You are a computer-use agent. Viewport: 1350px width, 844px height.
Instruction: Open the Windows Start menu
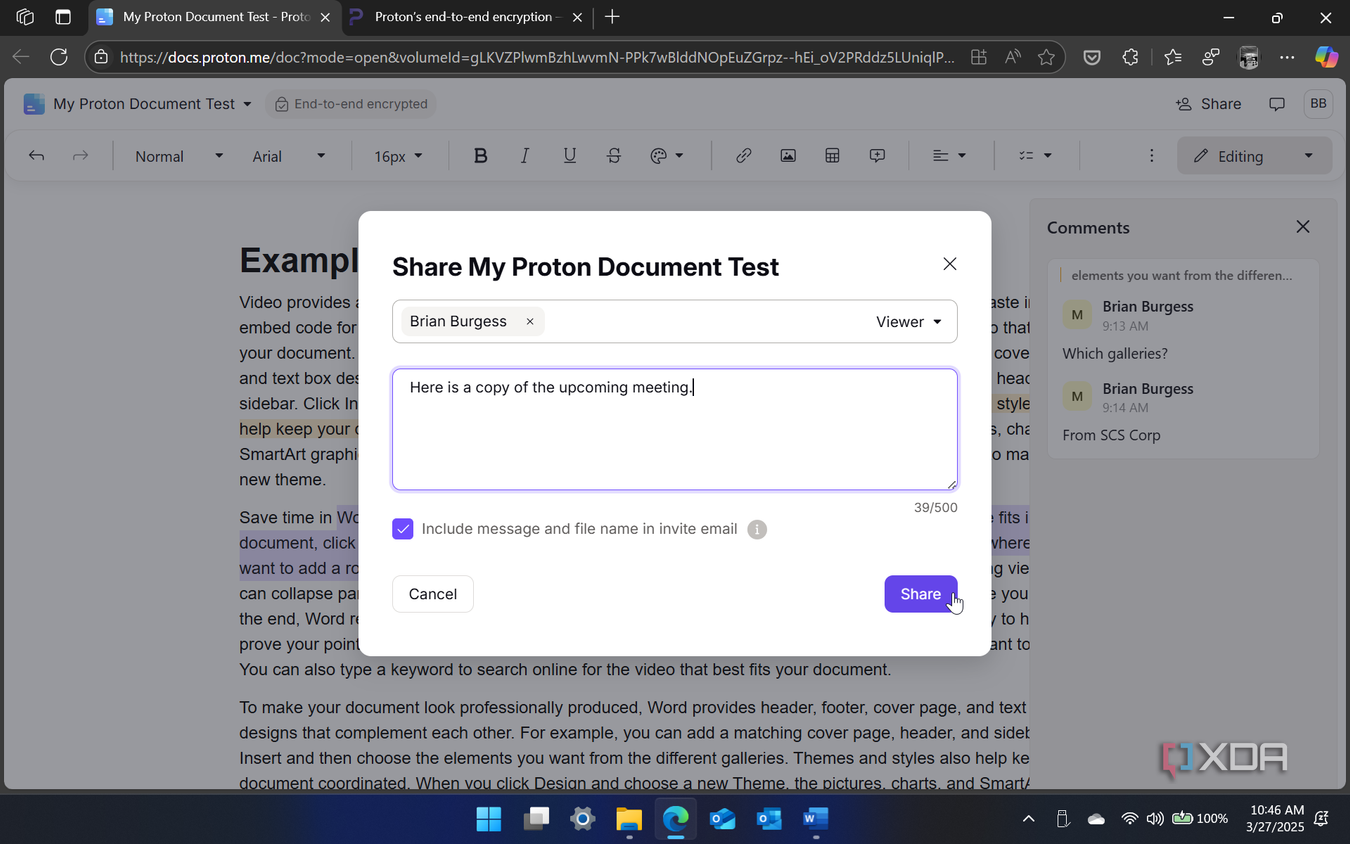click(x=489, y=819)
